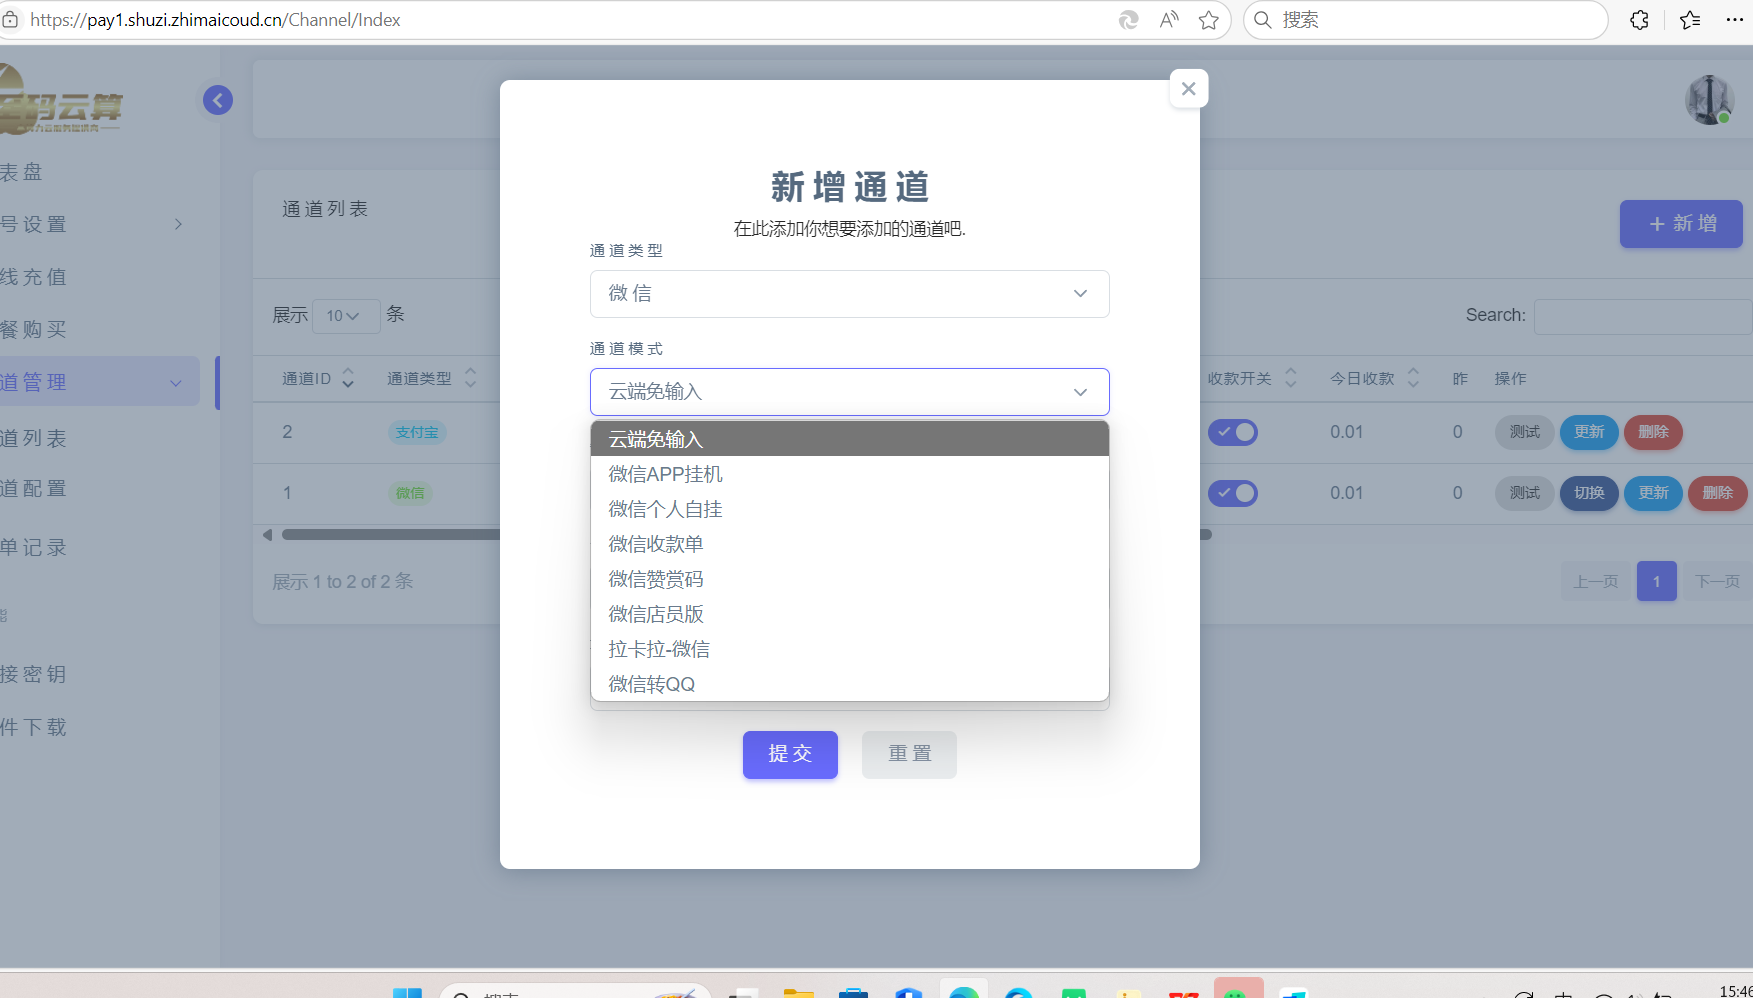Click 下一页 next page button
1753x998 pixels.
tap(1717, 581)
